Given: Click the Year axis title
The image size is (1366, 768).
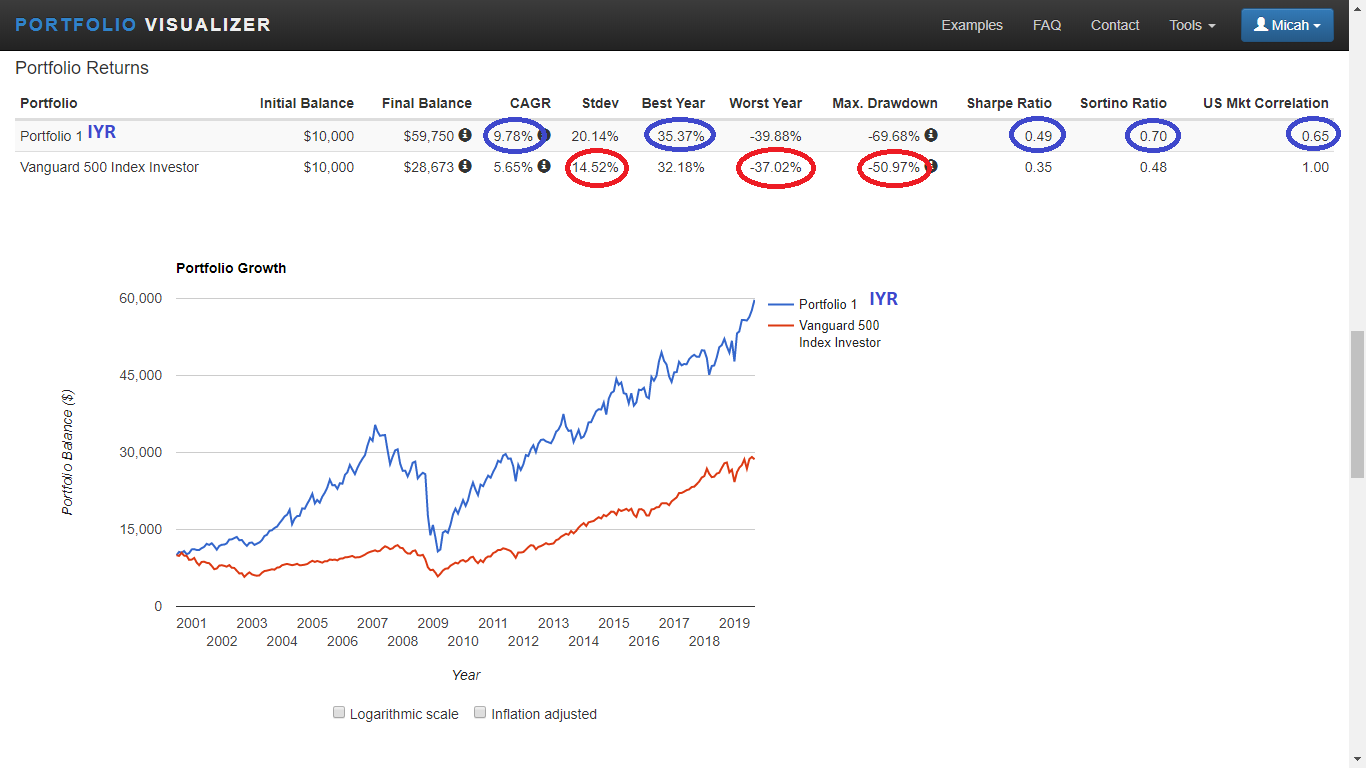Looking at the screenshot, I should pos(466,675).
